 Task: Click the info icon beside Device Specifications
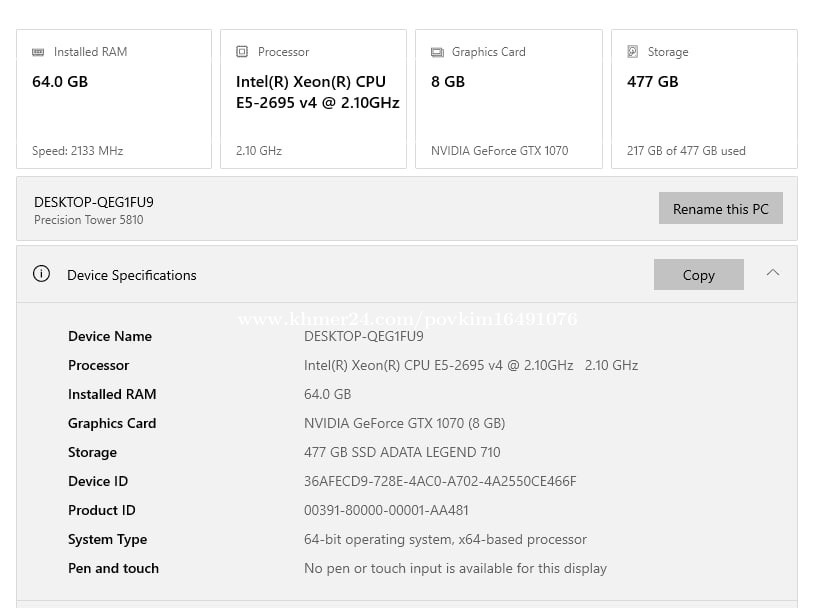(41, 274)
